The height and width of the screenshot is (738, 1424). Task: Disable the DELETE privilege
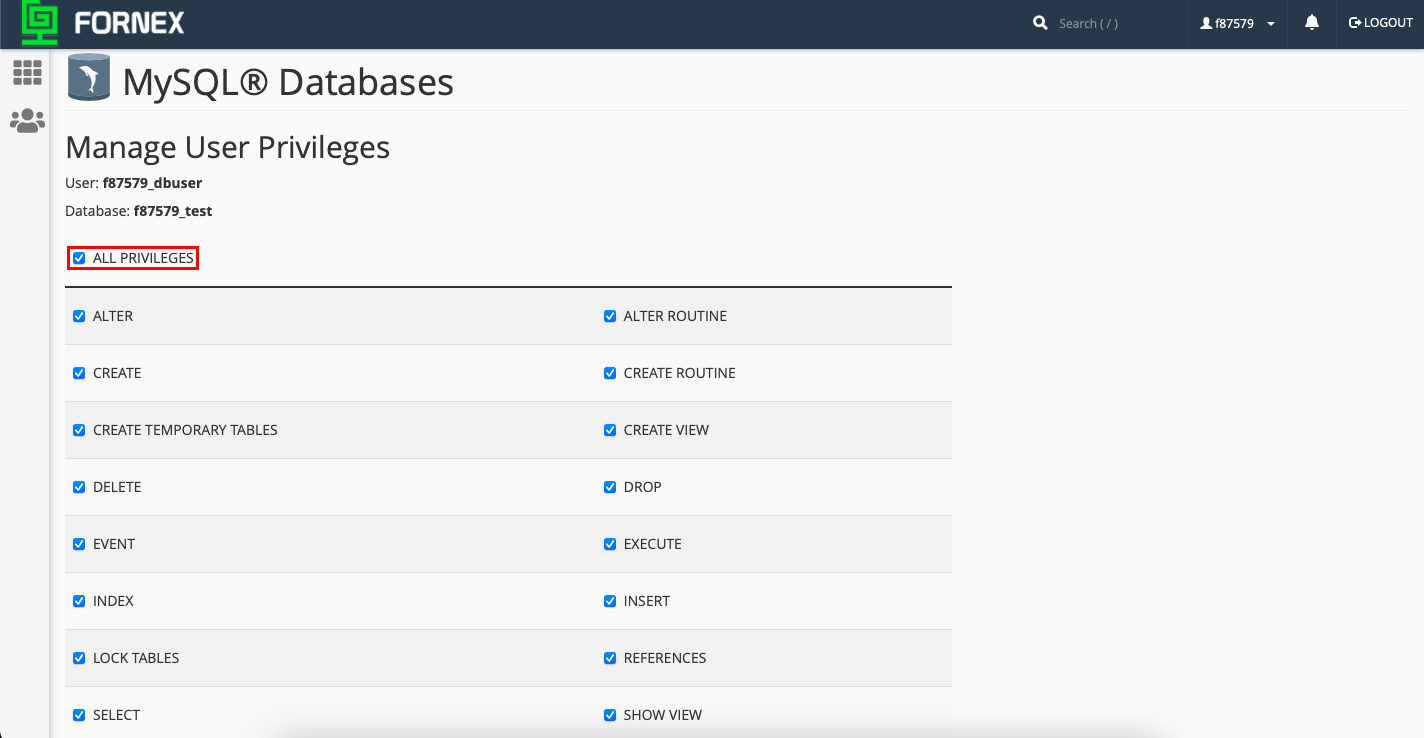[79, 487]
